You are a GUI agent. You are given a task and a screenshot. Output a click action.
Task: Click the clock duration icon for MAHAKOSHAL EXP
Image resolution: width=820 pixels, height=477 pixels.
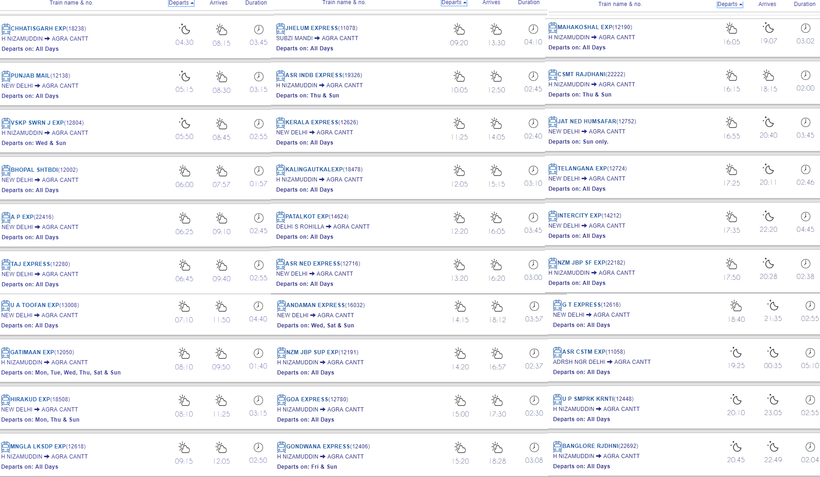point(805,28)
